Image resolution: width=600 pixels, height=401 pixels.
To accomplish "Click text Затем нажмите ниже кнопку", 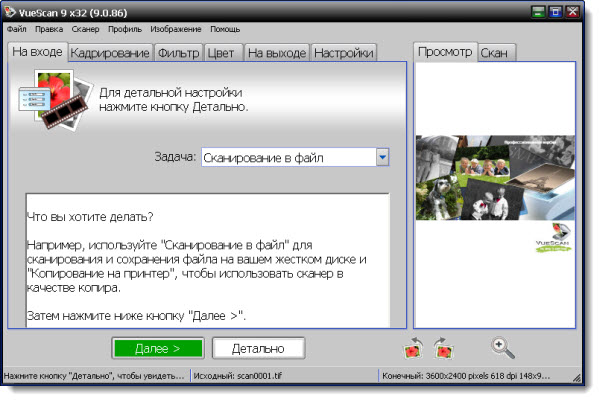I will [106, 316].
